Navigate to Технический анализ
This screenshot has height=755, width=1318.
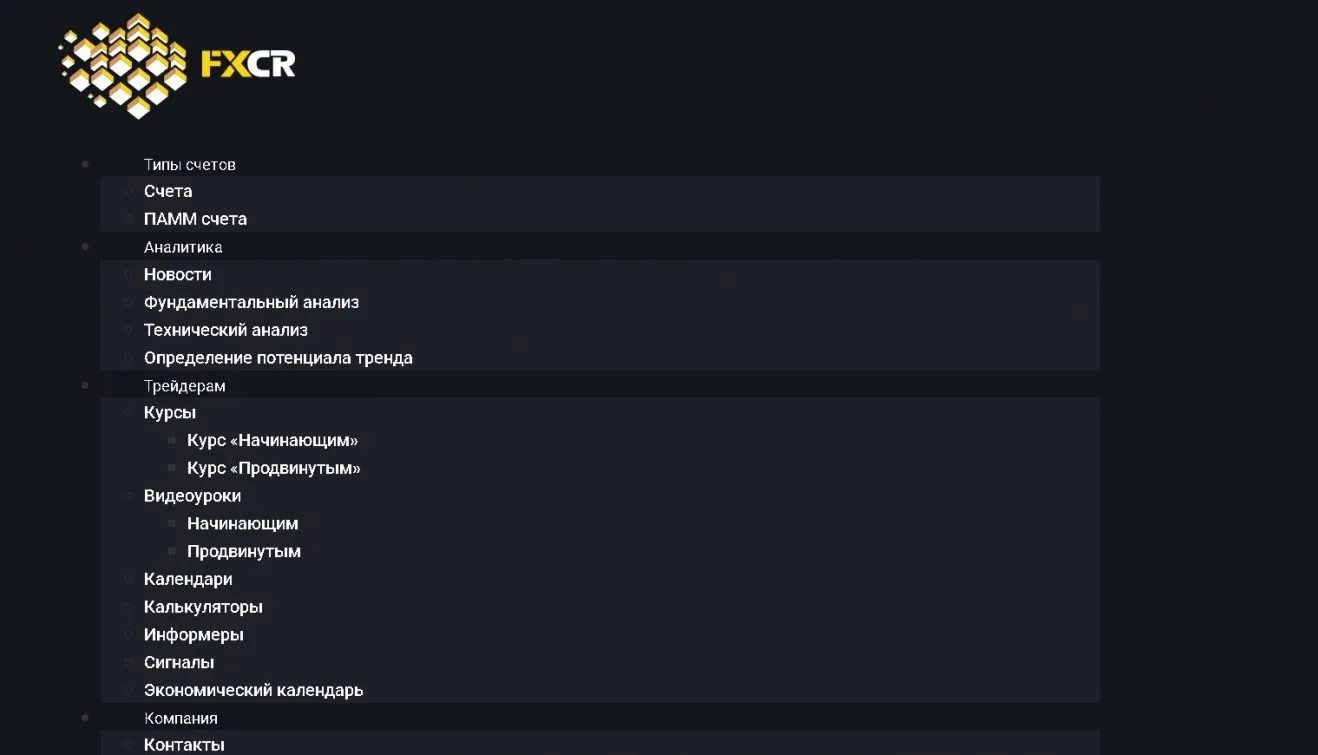[226, 330]
